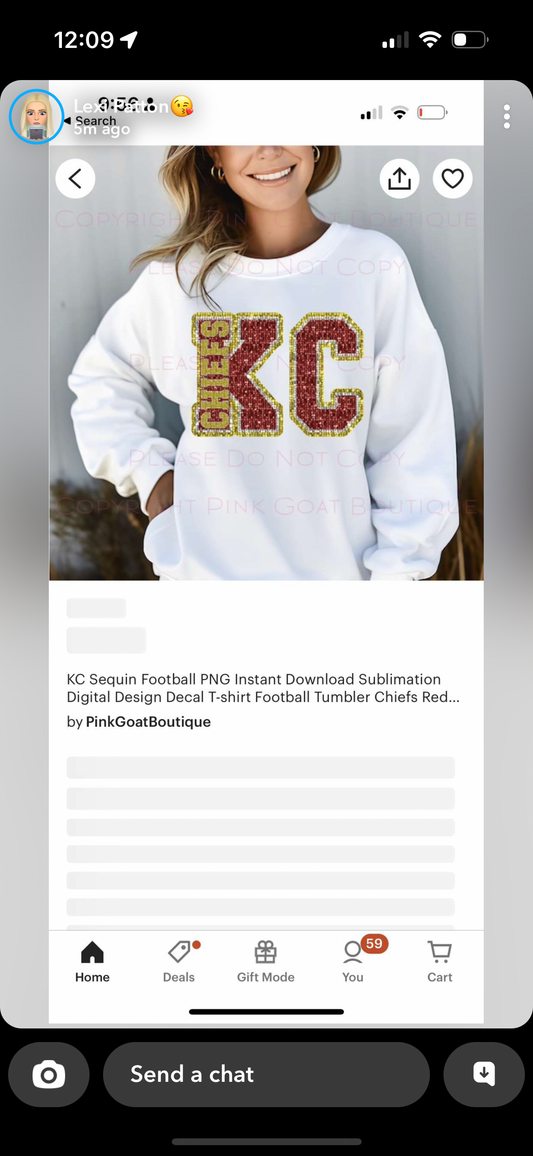
Task: View the Cart
Action: [439, 962]
